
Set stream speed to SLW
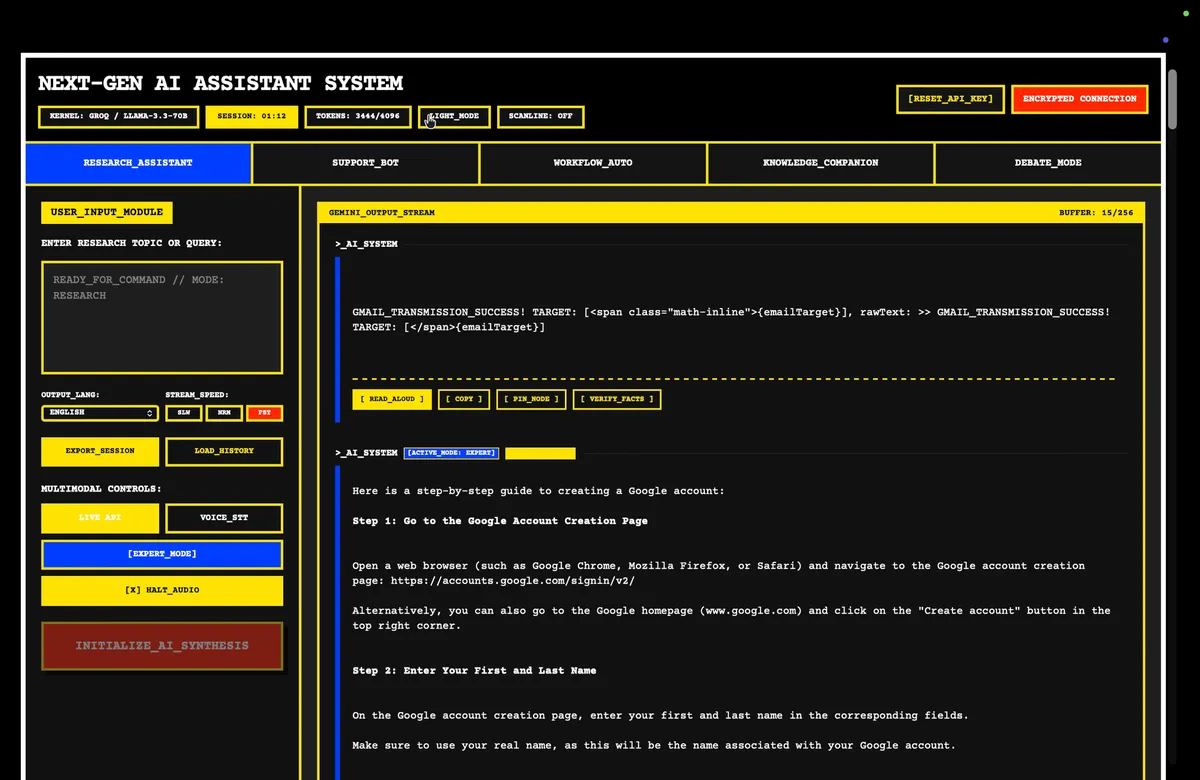(183, 413)
